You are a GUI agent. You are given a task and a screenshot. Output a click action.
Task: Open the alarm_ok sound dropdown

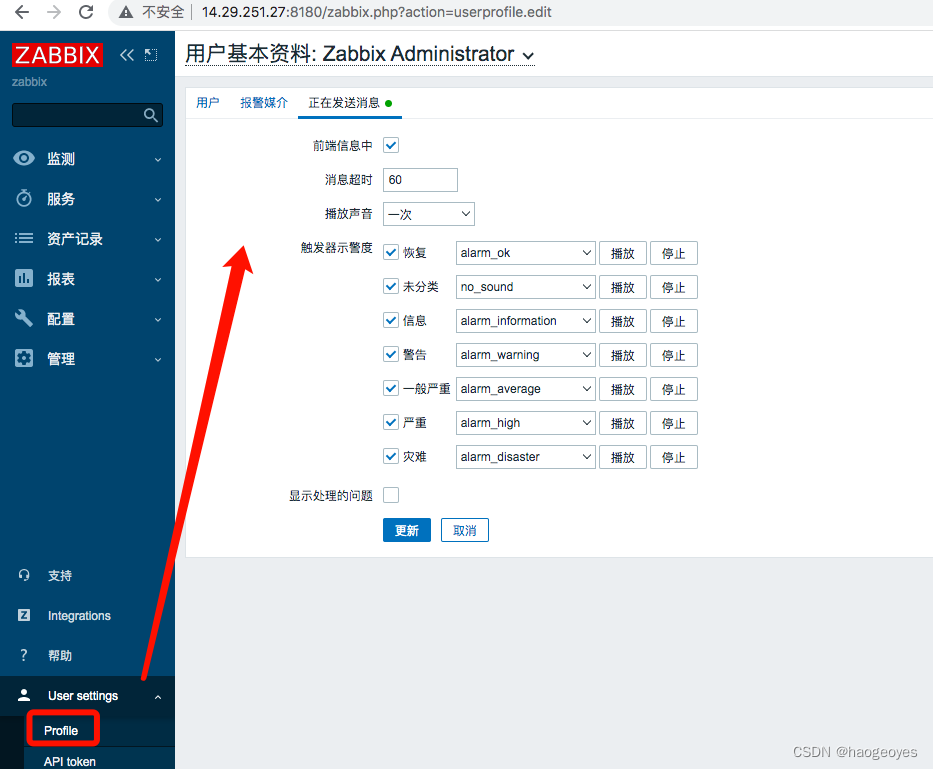pyautogui.click(x=525, y=253)
